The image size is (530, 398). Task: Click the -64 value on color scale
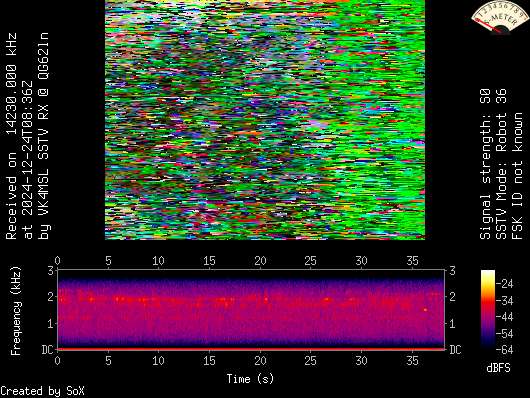click(504, 349)
